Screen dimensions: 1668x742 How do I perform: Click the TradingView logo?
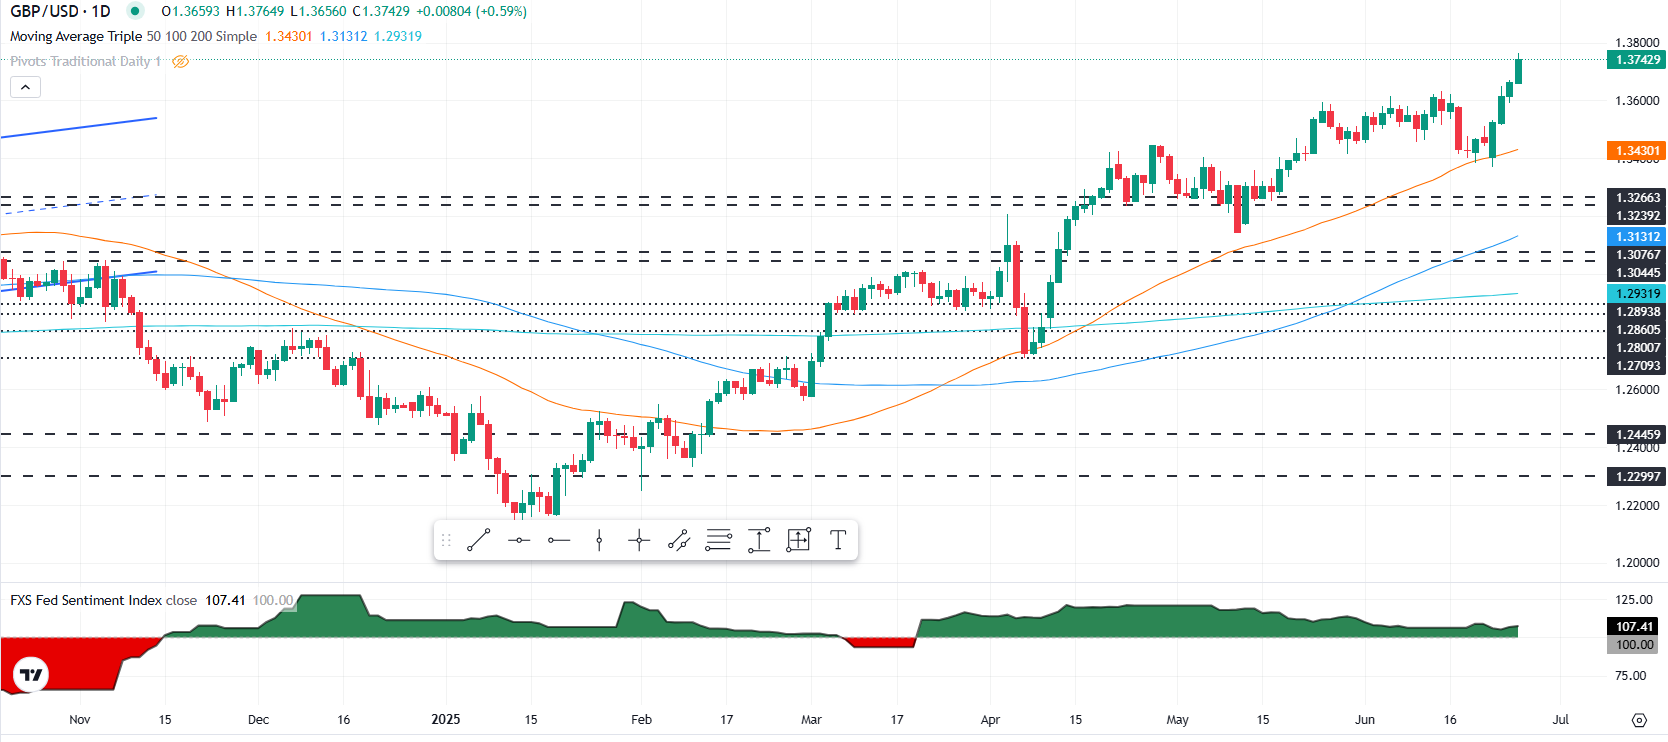point(32,675)
